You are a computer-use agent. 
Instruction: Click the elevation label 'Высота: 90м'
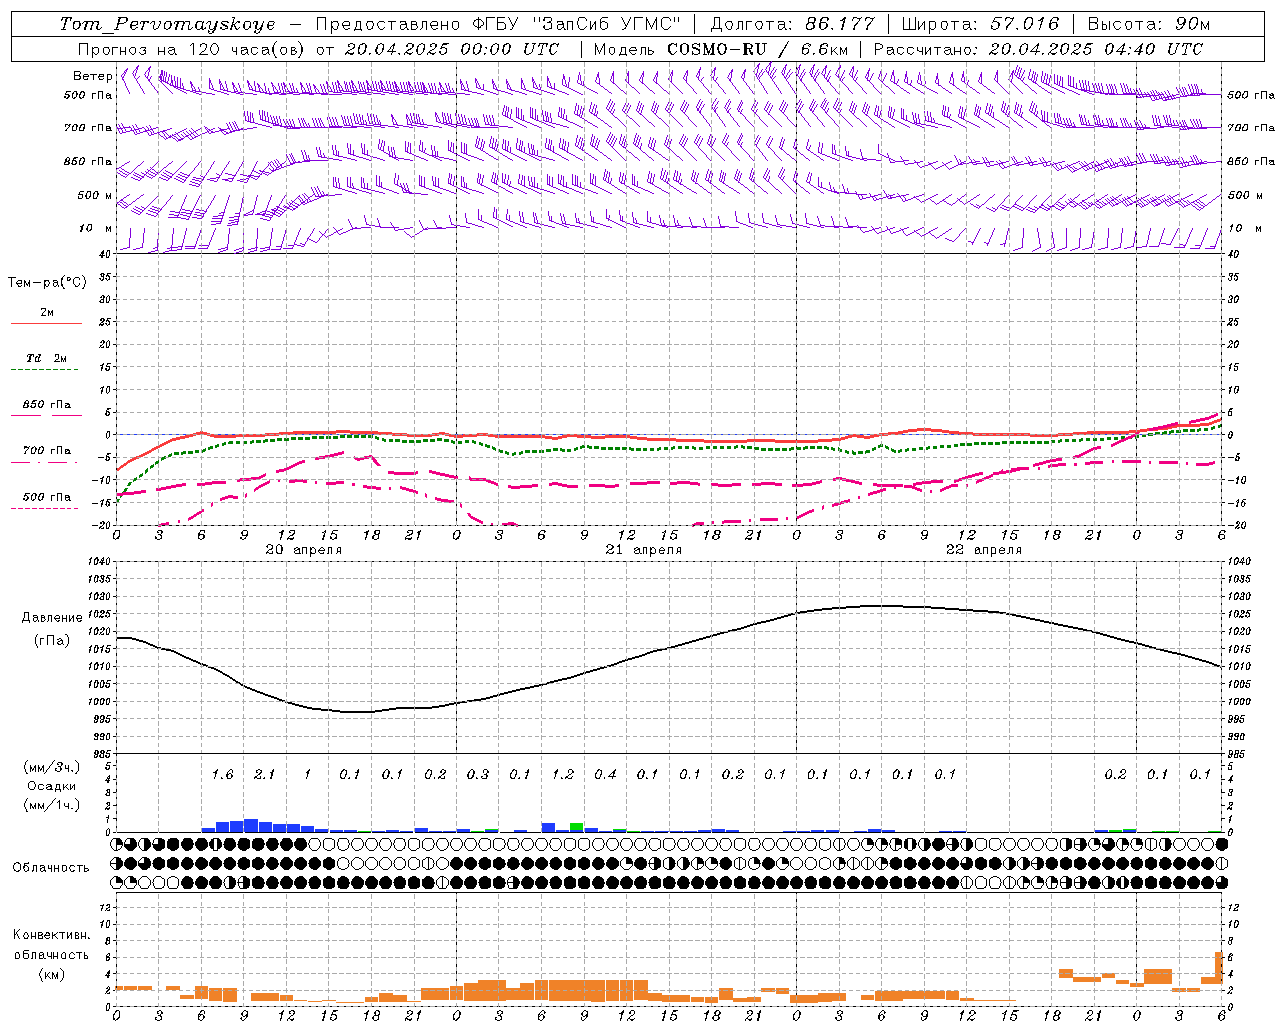tap(1148, 24)
